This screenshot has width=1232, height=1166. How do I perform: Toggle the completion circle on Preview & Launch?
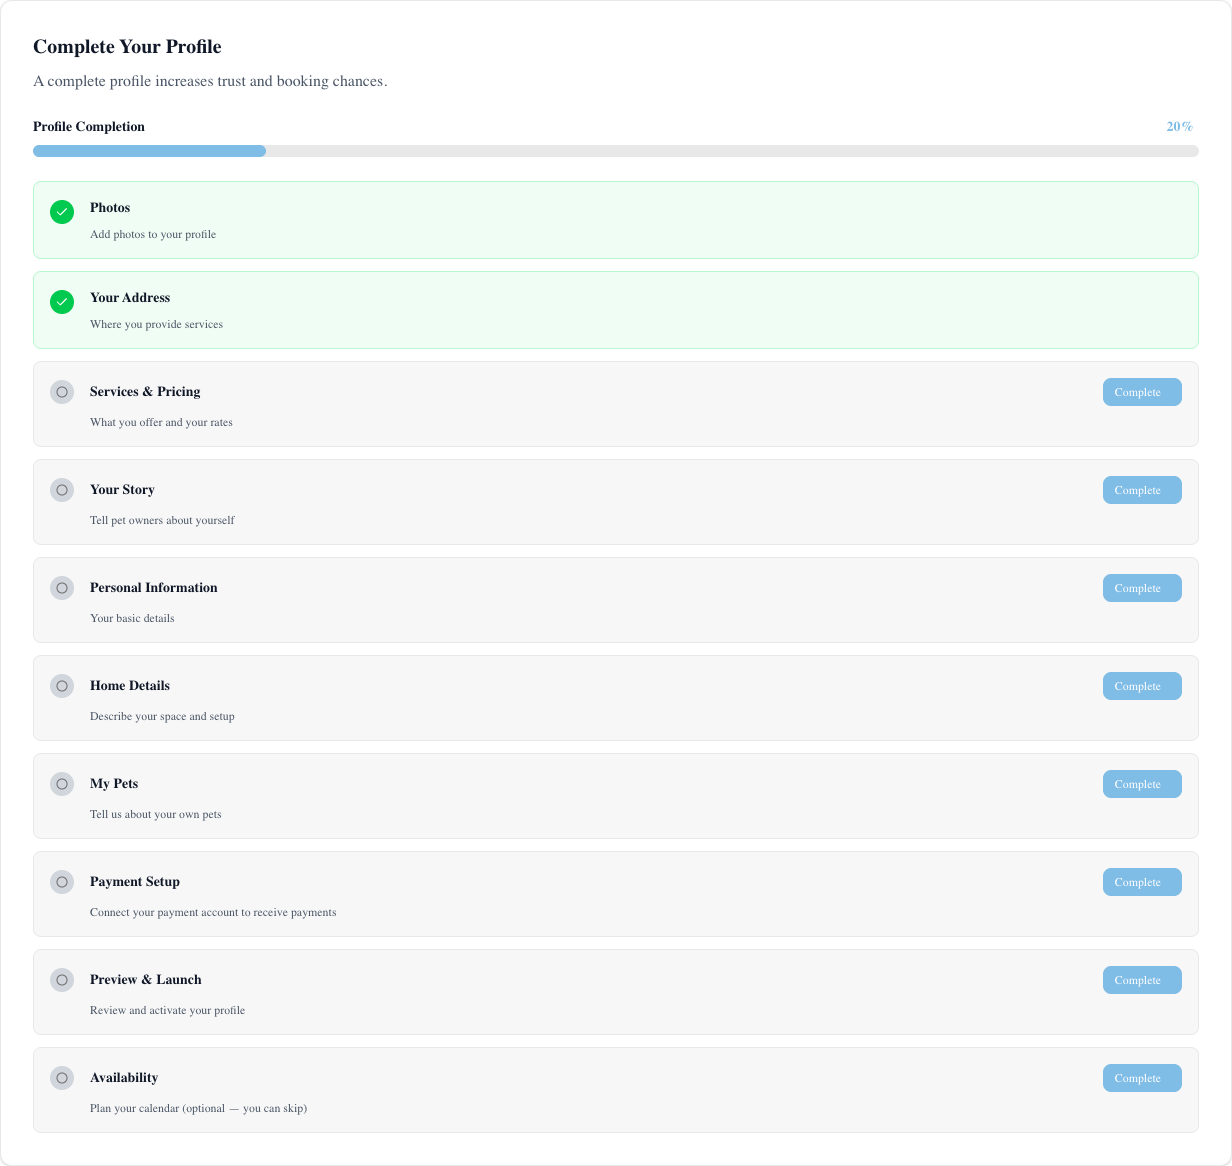coord(62,980)
